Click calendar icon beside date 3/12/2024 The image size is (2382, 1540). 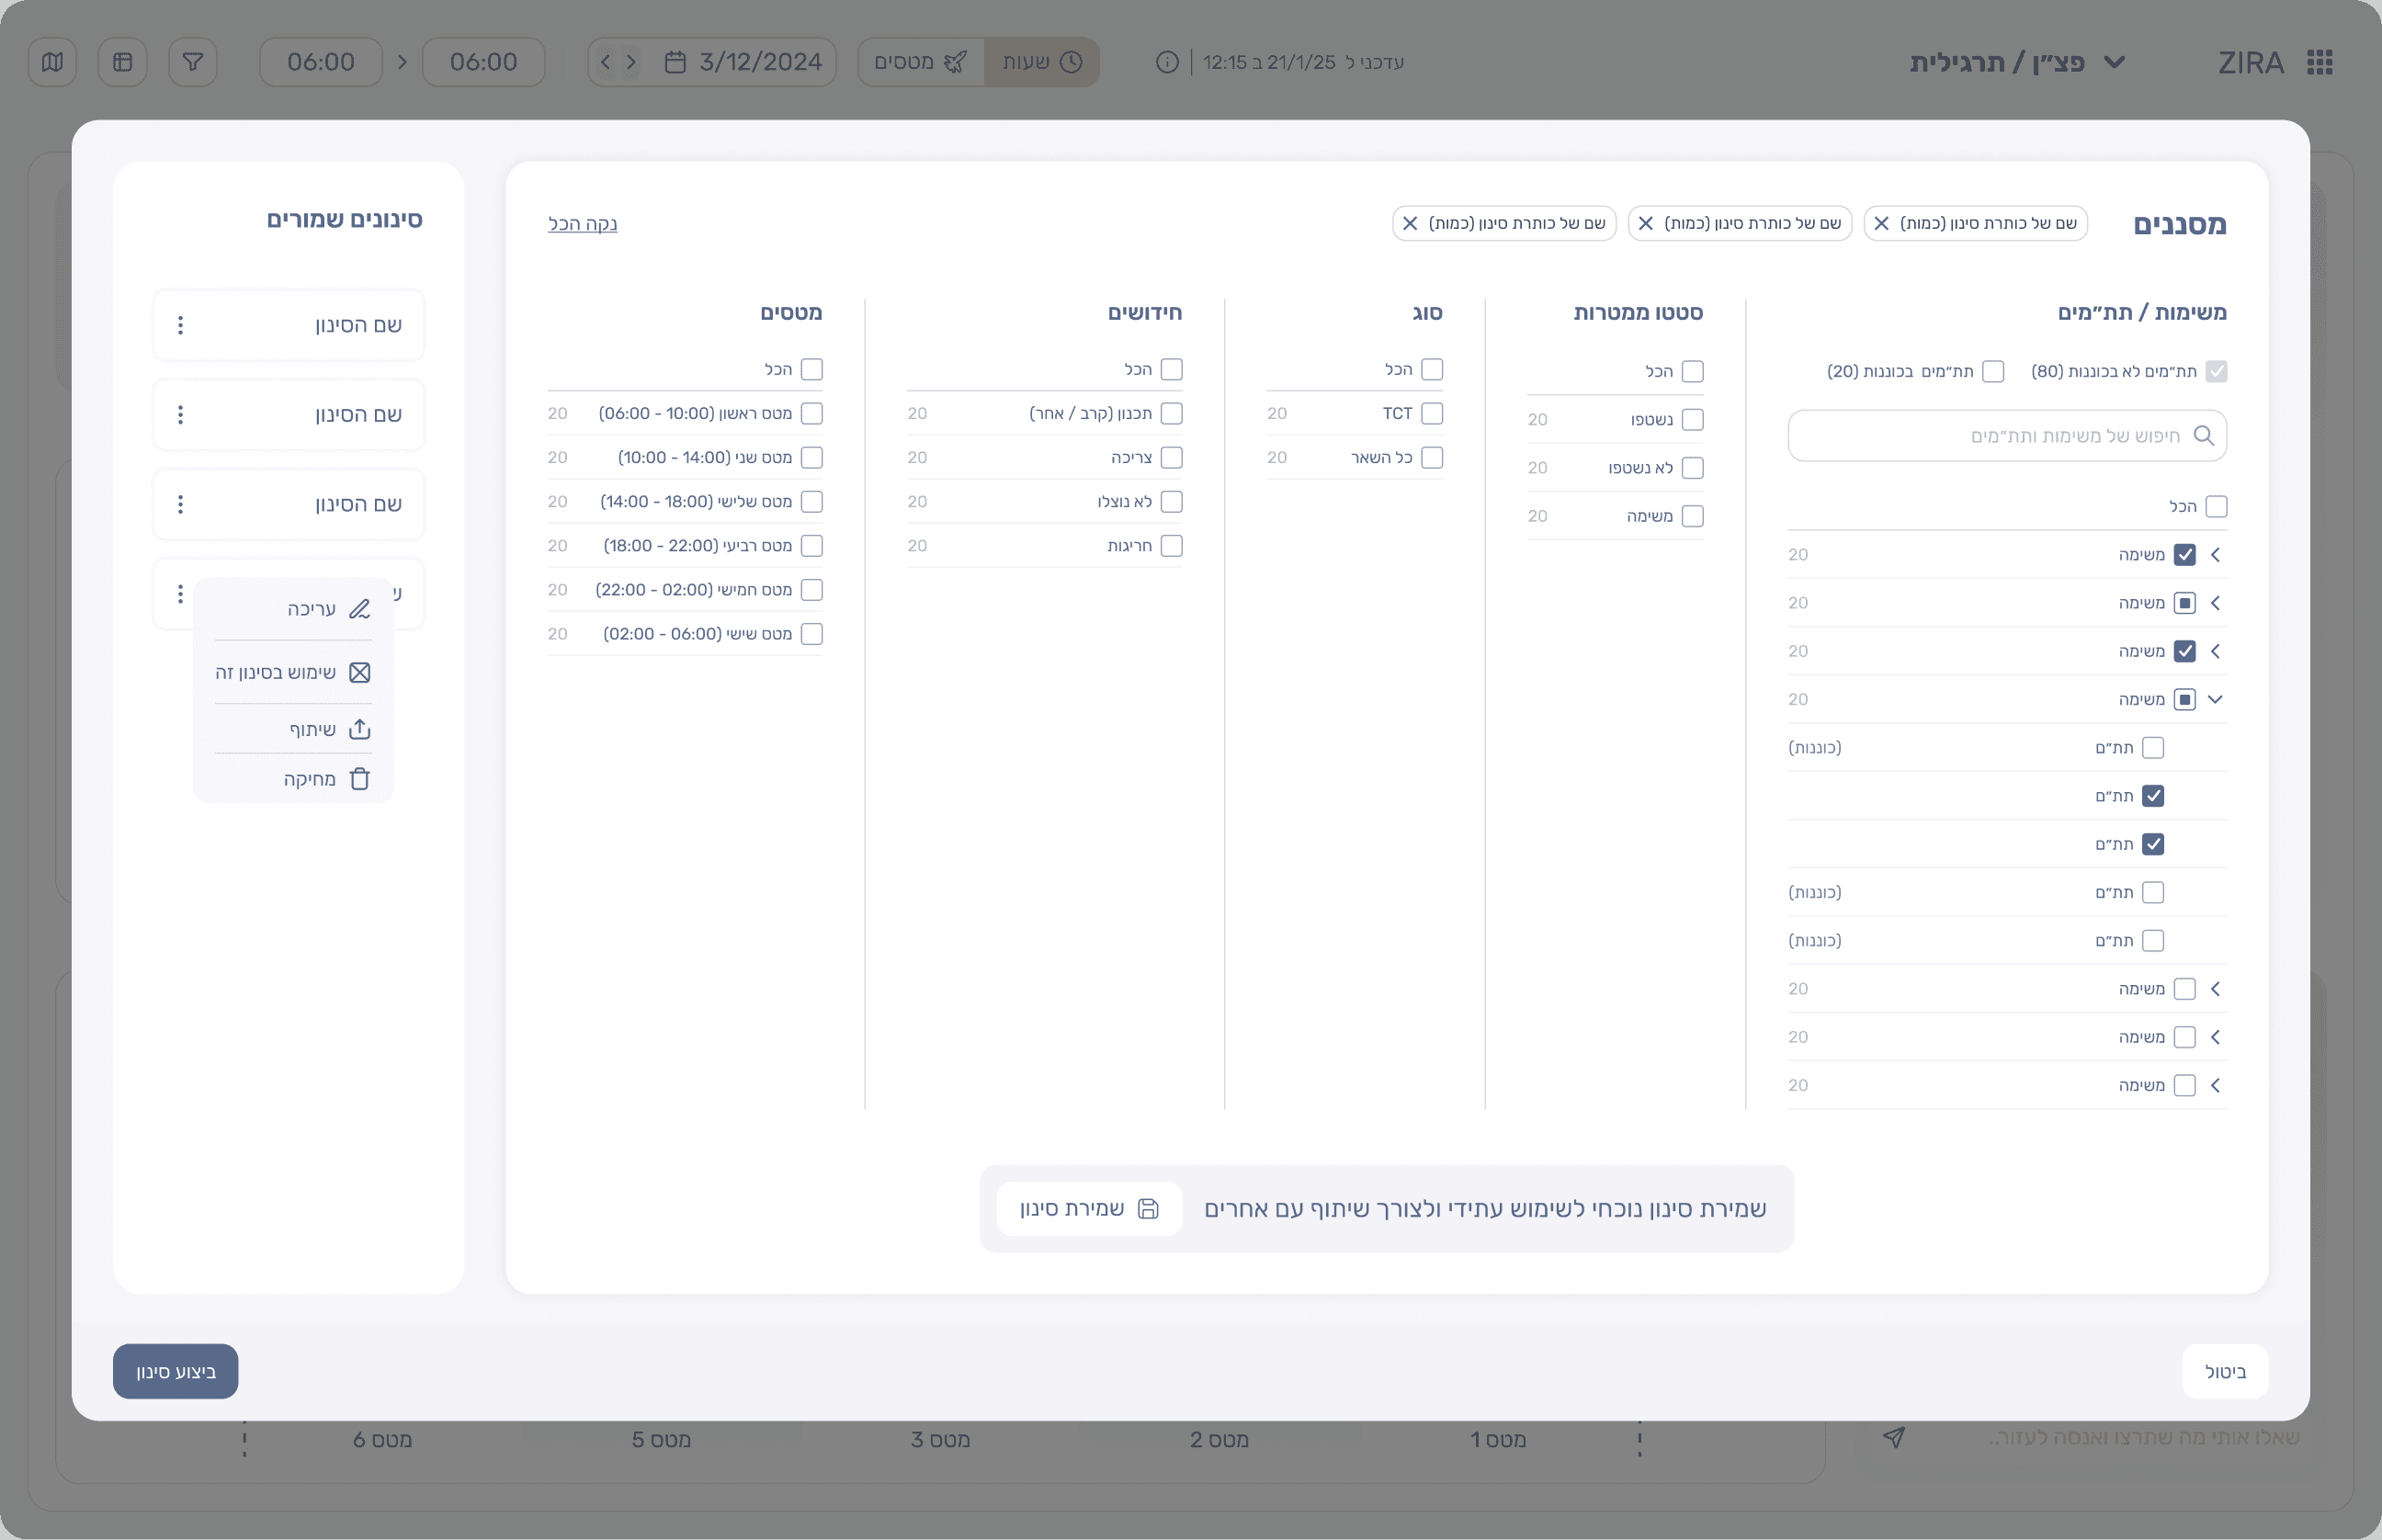pyautogui.click(x=675, y=62)
